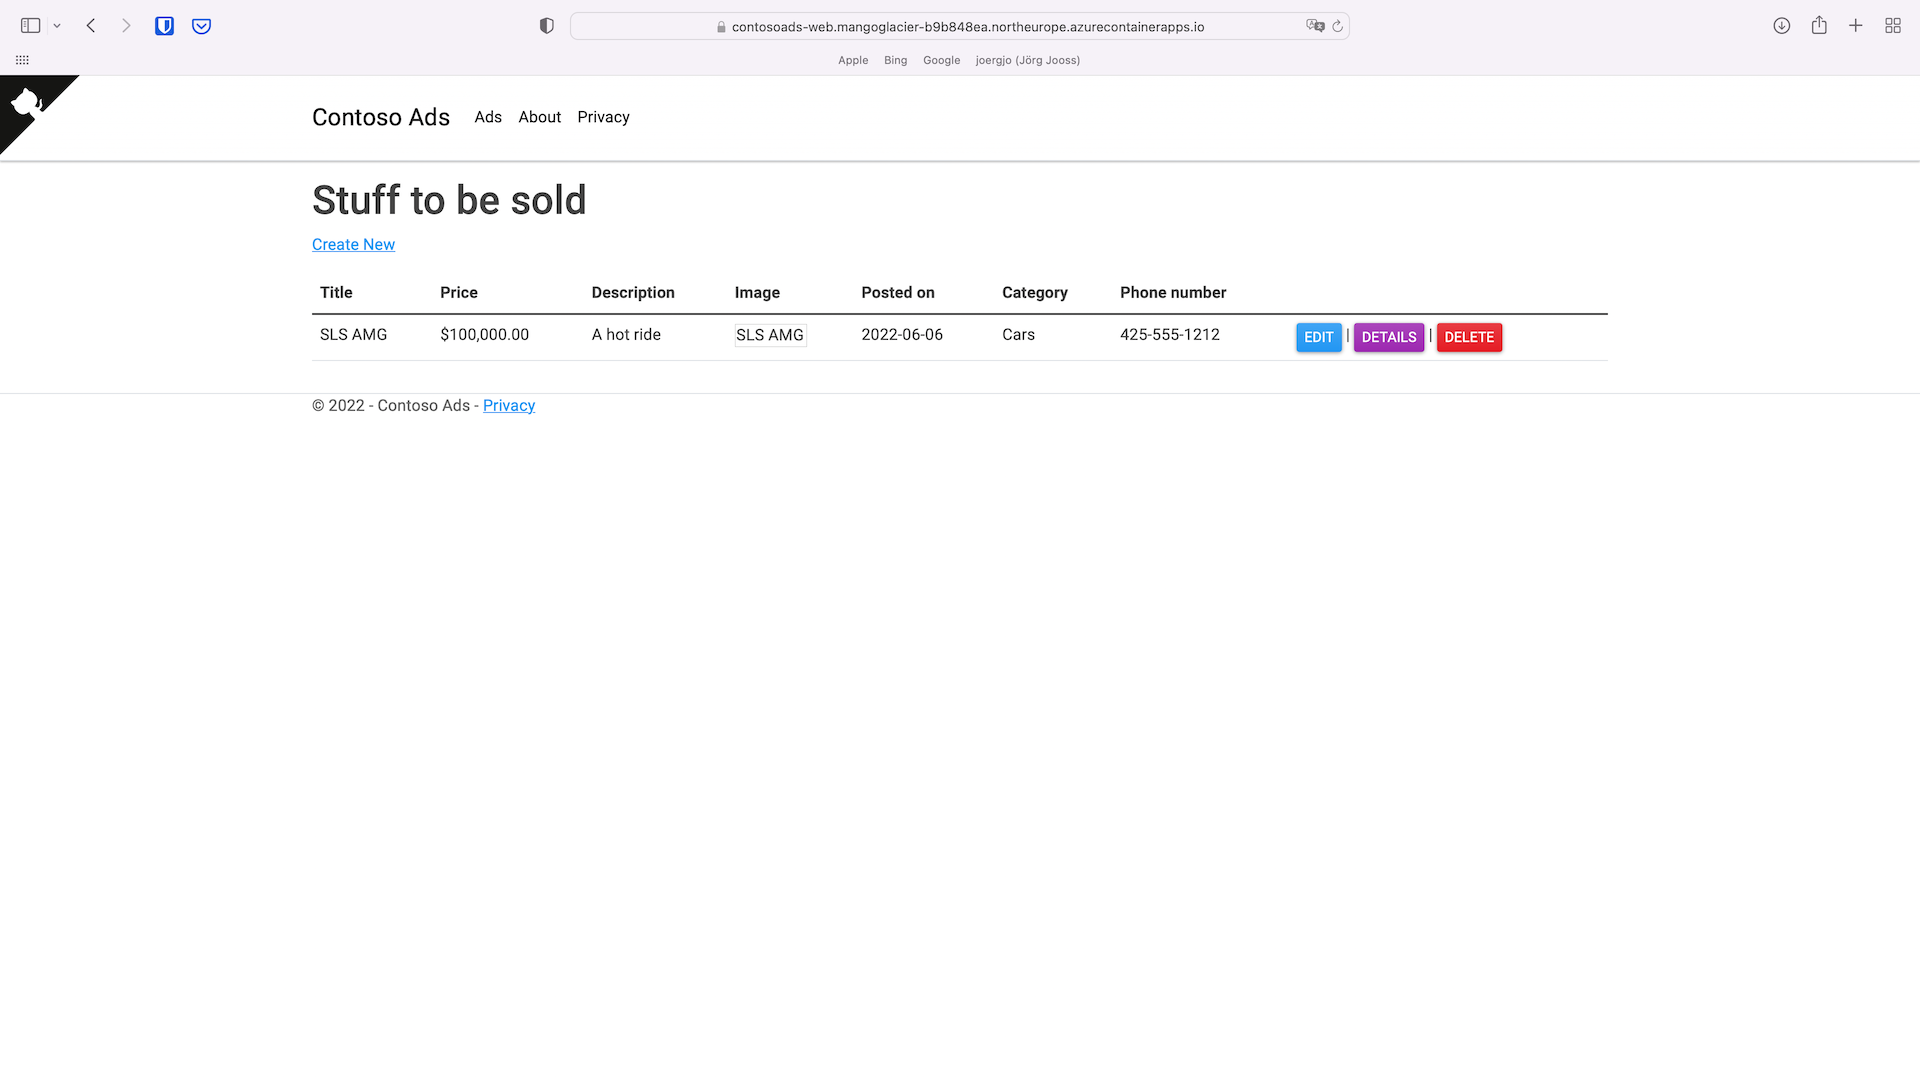Click the translate icon in address bar

click(1314, 26)
